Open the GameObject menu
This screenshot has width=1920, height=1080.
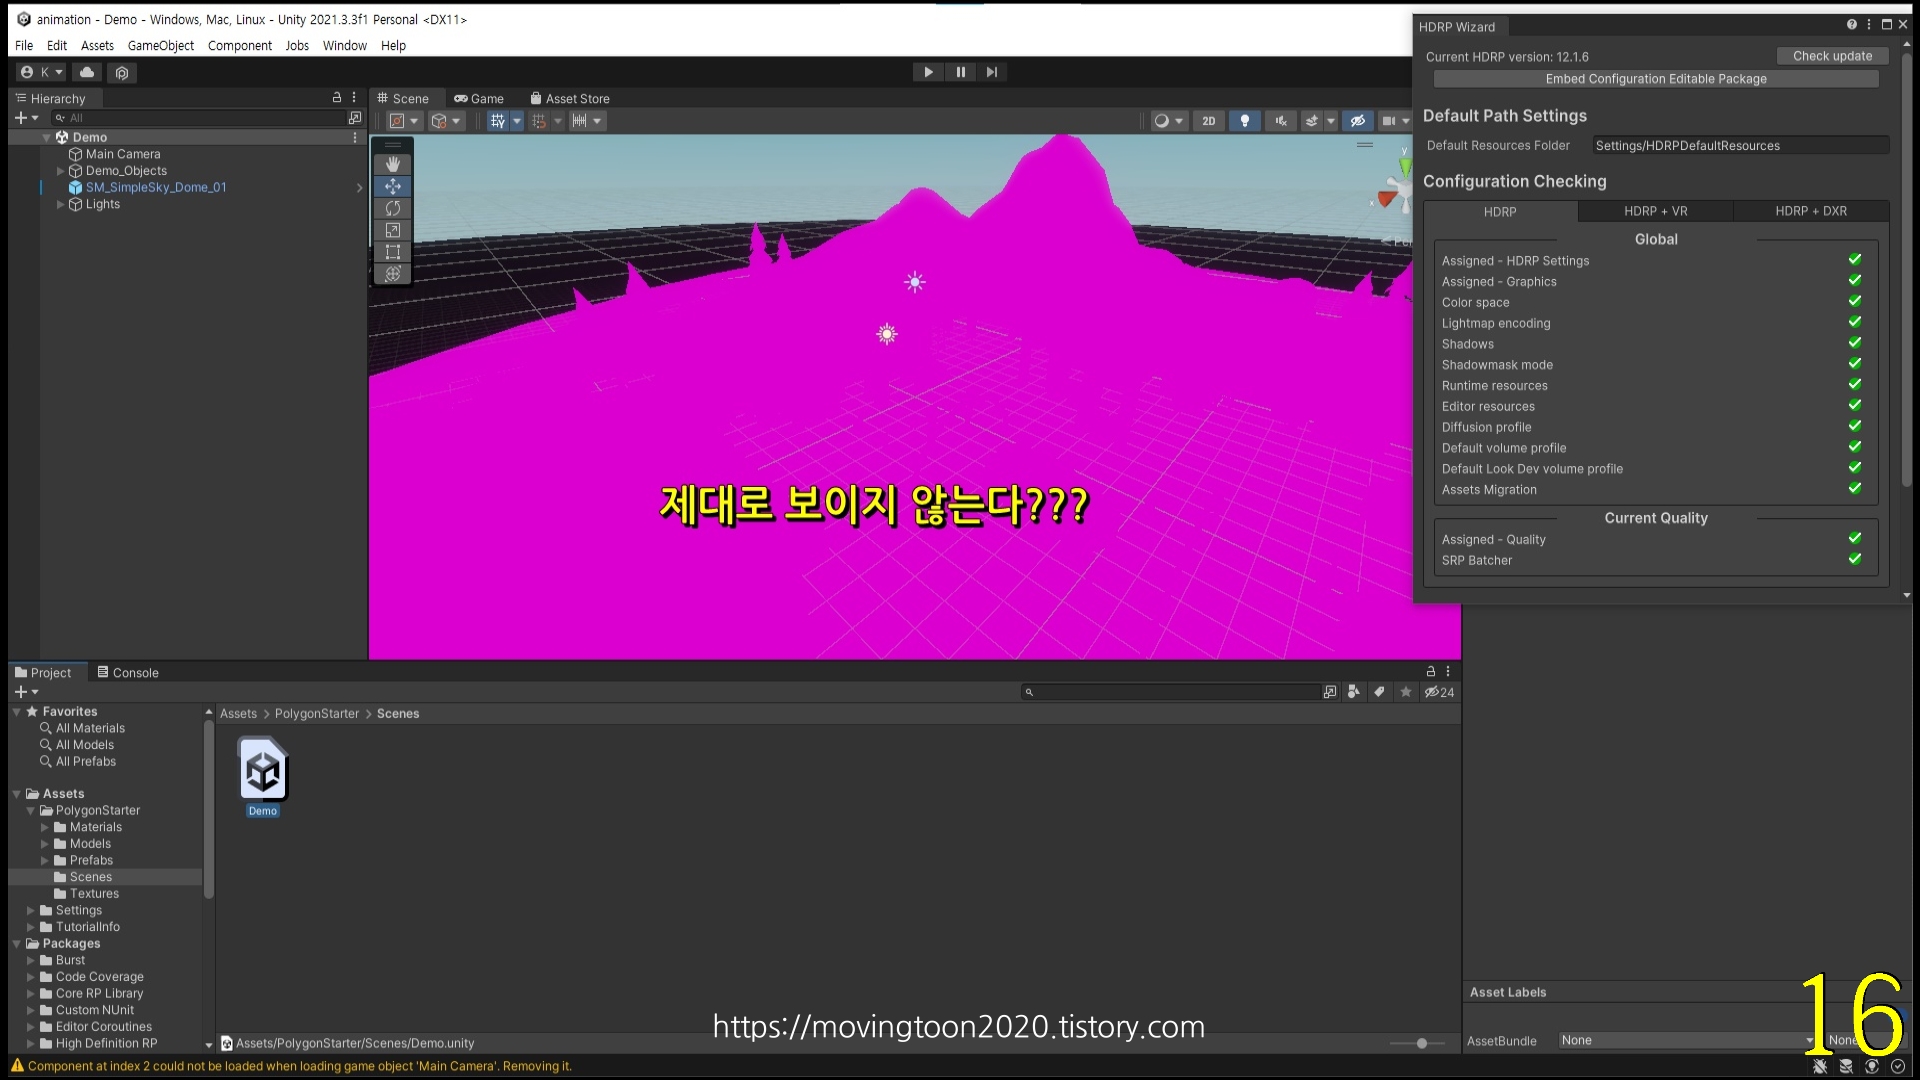[161, 46]
